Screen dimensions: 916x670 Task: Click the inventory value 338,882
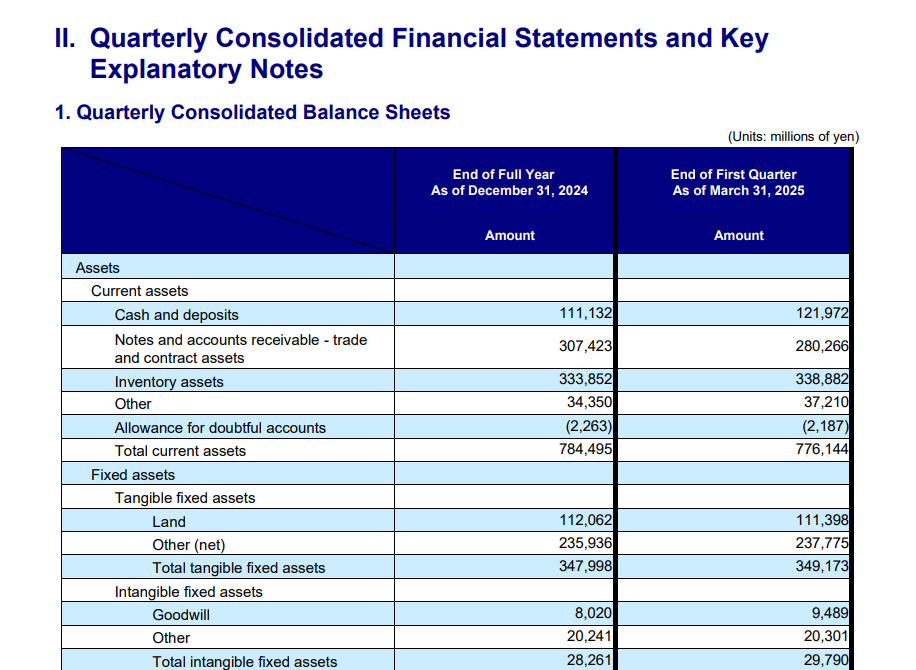coord(821,379)
